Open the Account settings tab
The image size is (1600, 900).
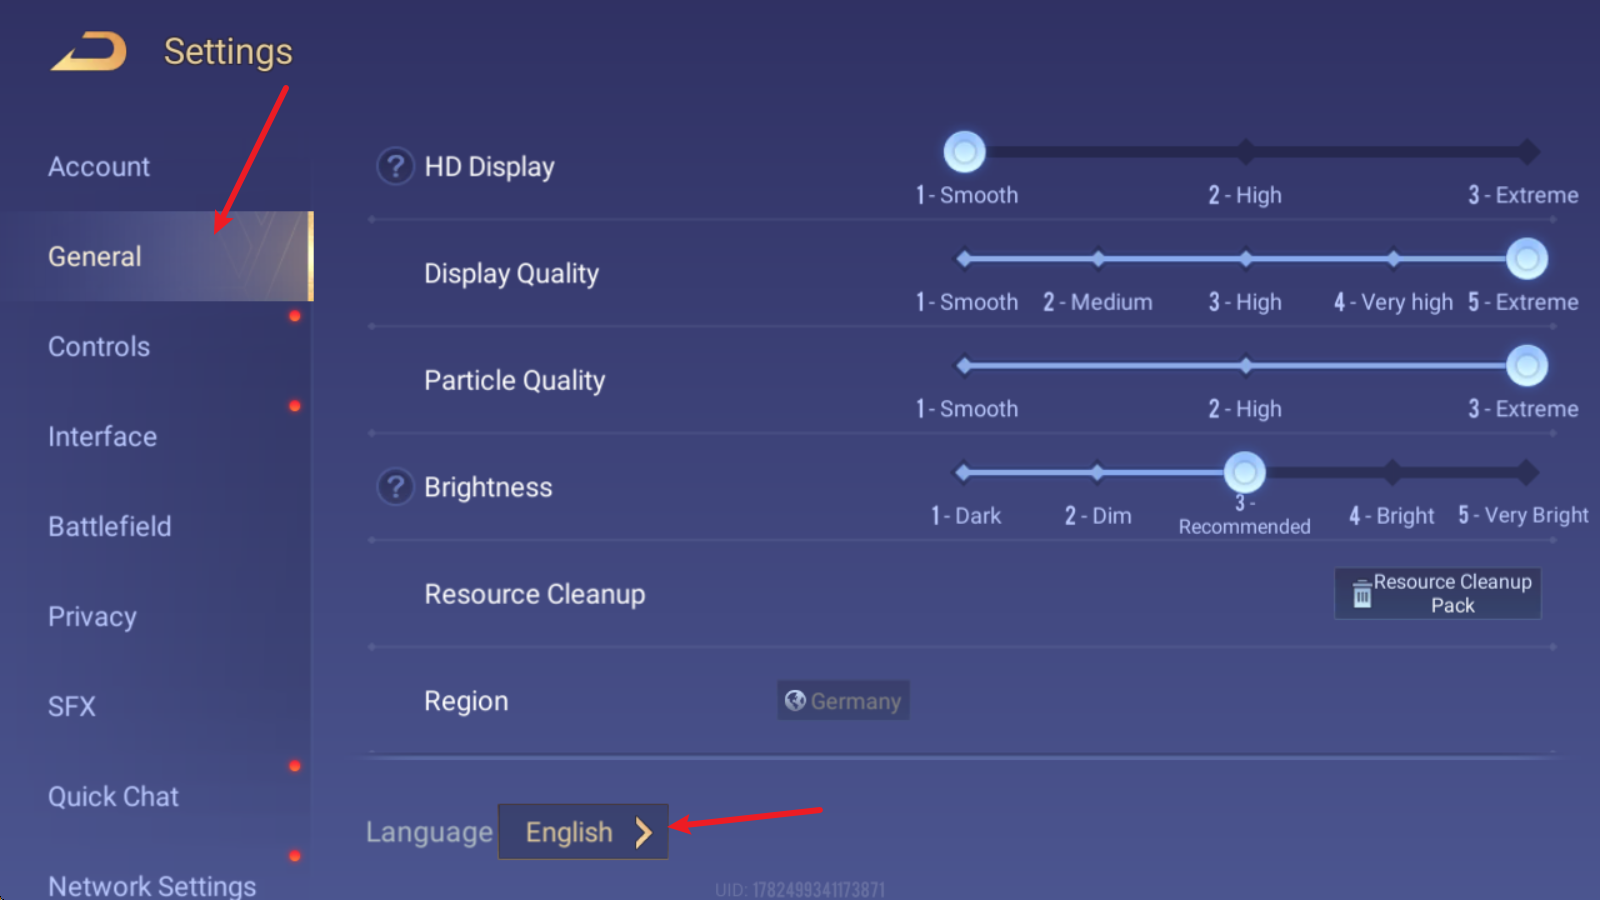click(x=99, y=167)
